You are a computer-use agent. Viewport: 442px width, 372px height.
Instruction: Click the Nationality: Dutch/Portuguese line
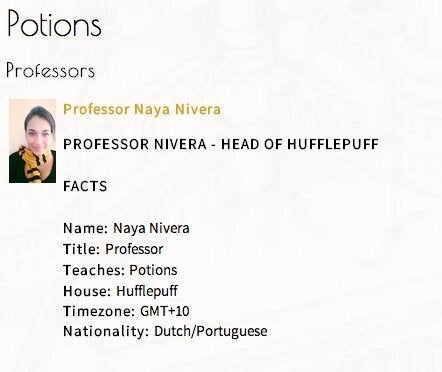[x=165, y=331]
